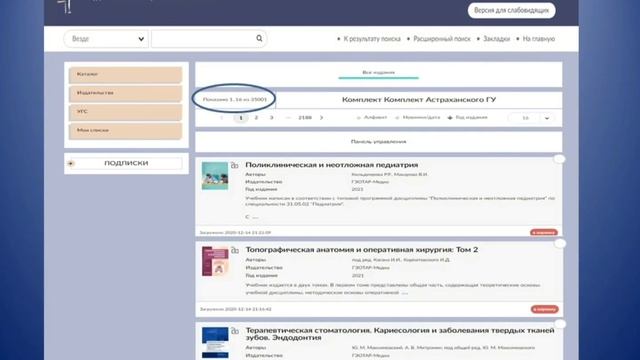Open the Везде search scope dropdown
Viewport: 640px width, 360px height.
[x=106, y=39]
